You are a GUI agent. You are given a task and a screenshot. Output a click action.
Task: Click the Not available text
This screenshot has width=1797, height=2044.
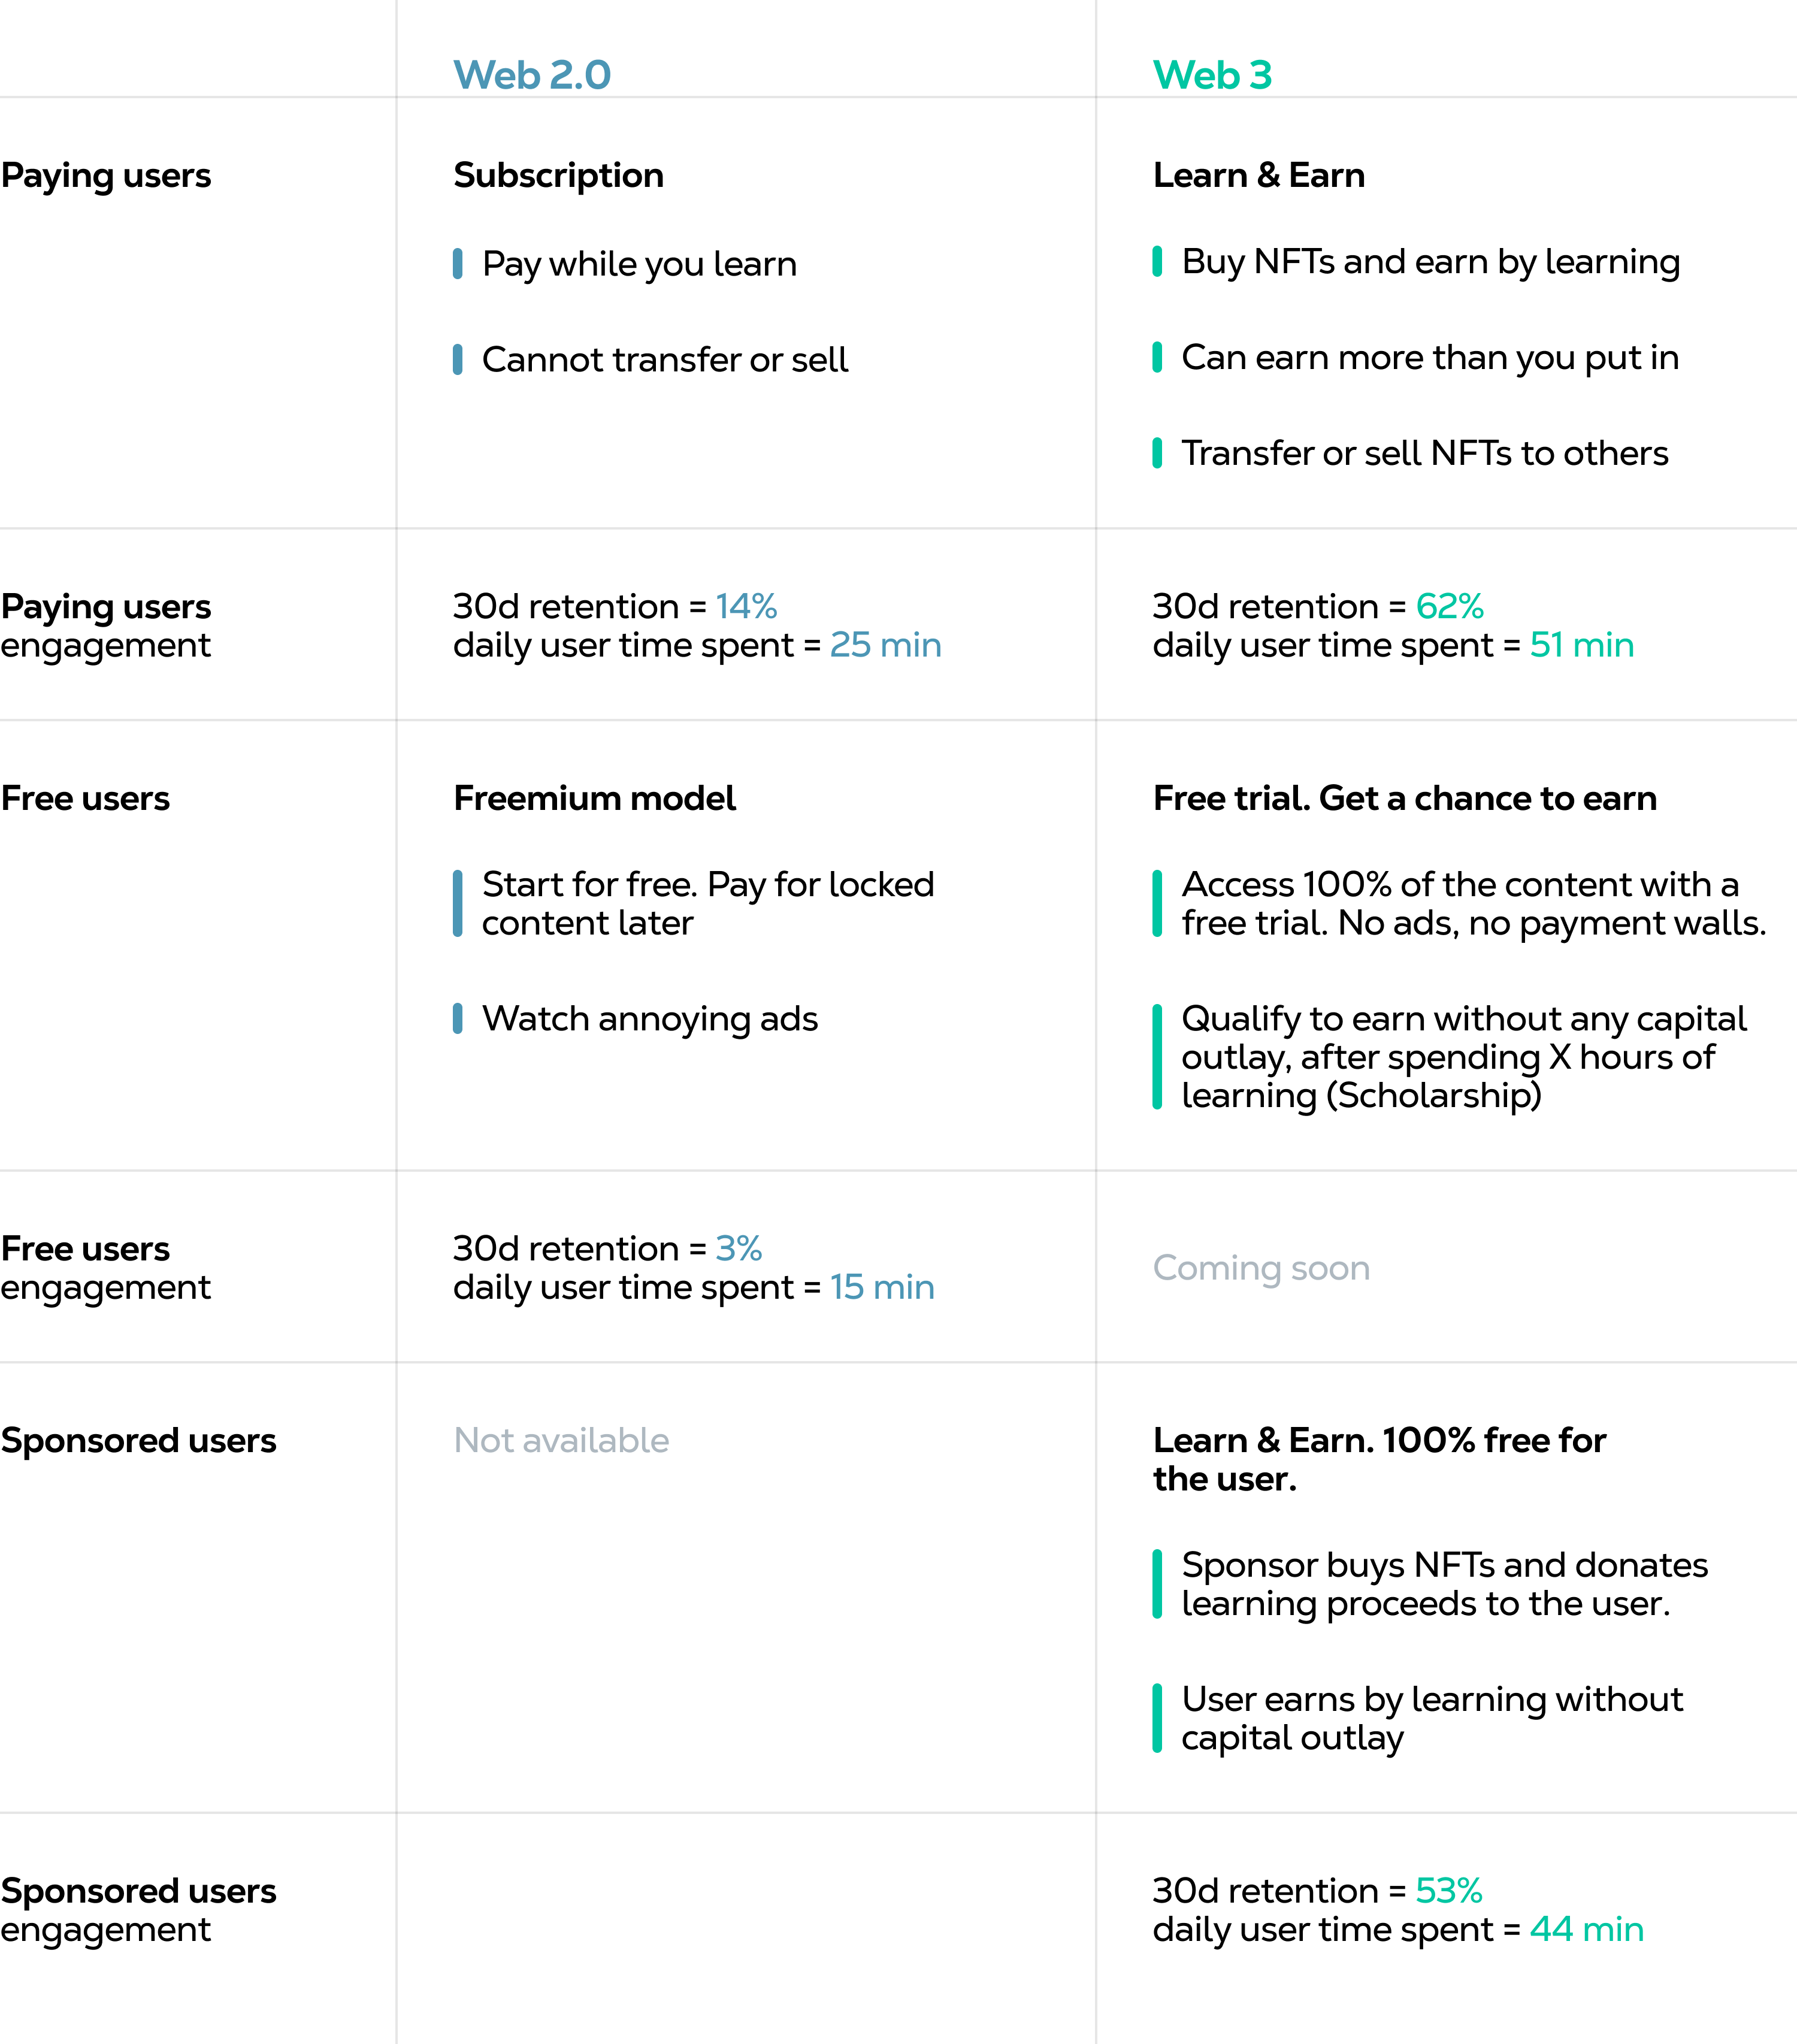coord(561,1440)
